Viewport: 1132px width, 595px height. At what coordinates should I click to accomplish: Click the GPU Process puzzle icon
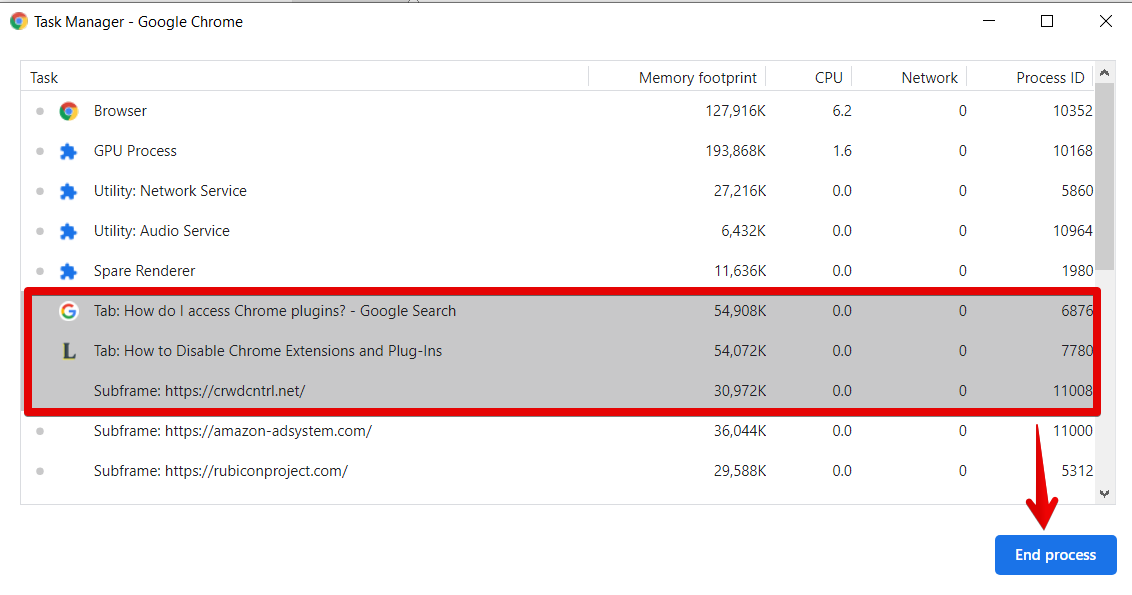(x=68, y=151)
